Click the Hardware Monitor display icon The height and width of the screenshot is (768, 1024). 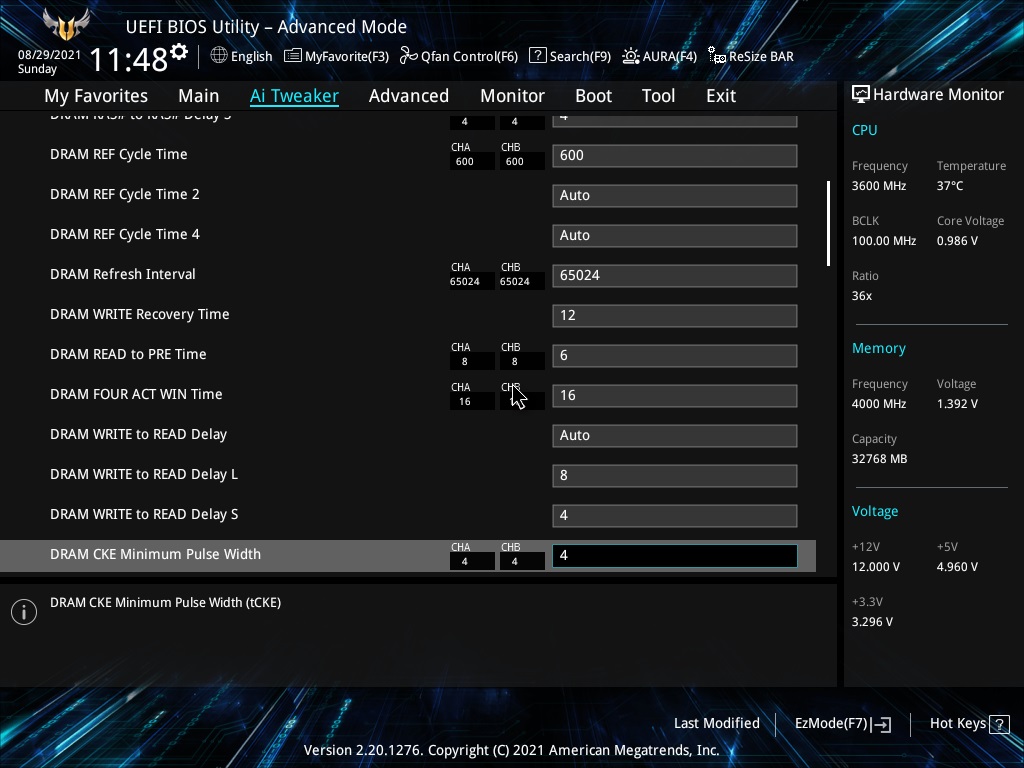[861, 95]
